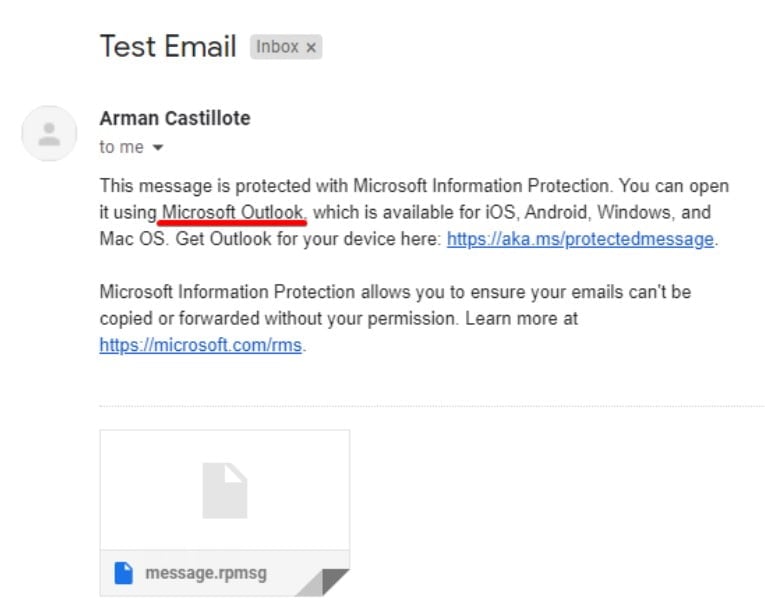765x610 pixels.
Task: Click the Test Email subject heading
Action: click(168, 47)
